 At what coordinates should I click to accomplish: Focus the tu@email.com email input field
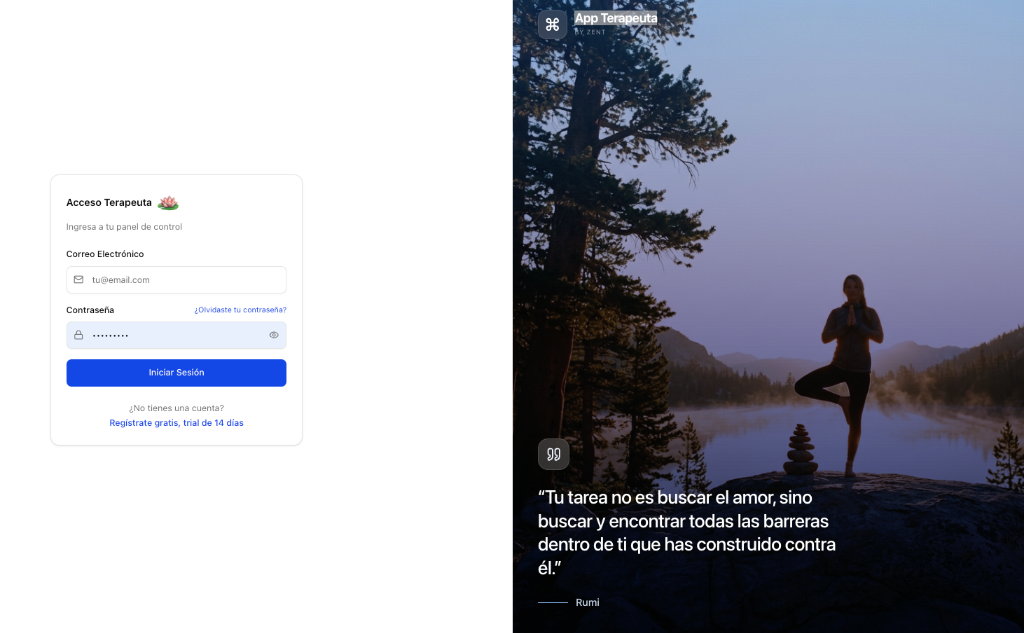pos(176,280)
